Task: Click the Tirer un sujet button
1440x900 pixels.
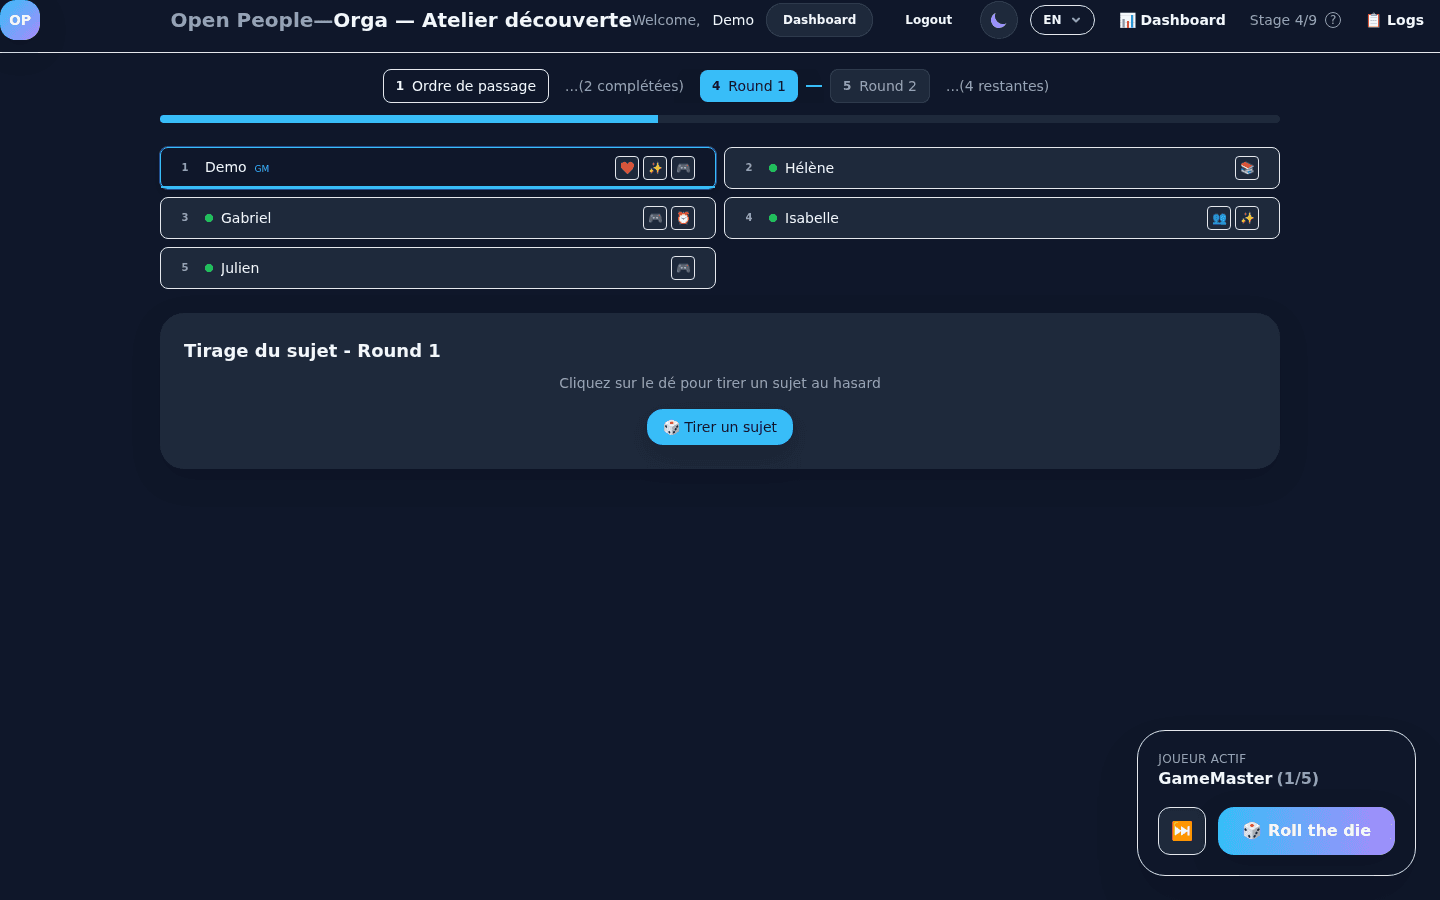Action: (x=720, y=427)
